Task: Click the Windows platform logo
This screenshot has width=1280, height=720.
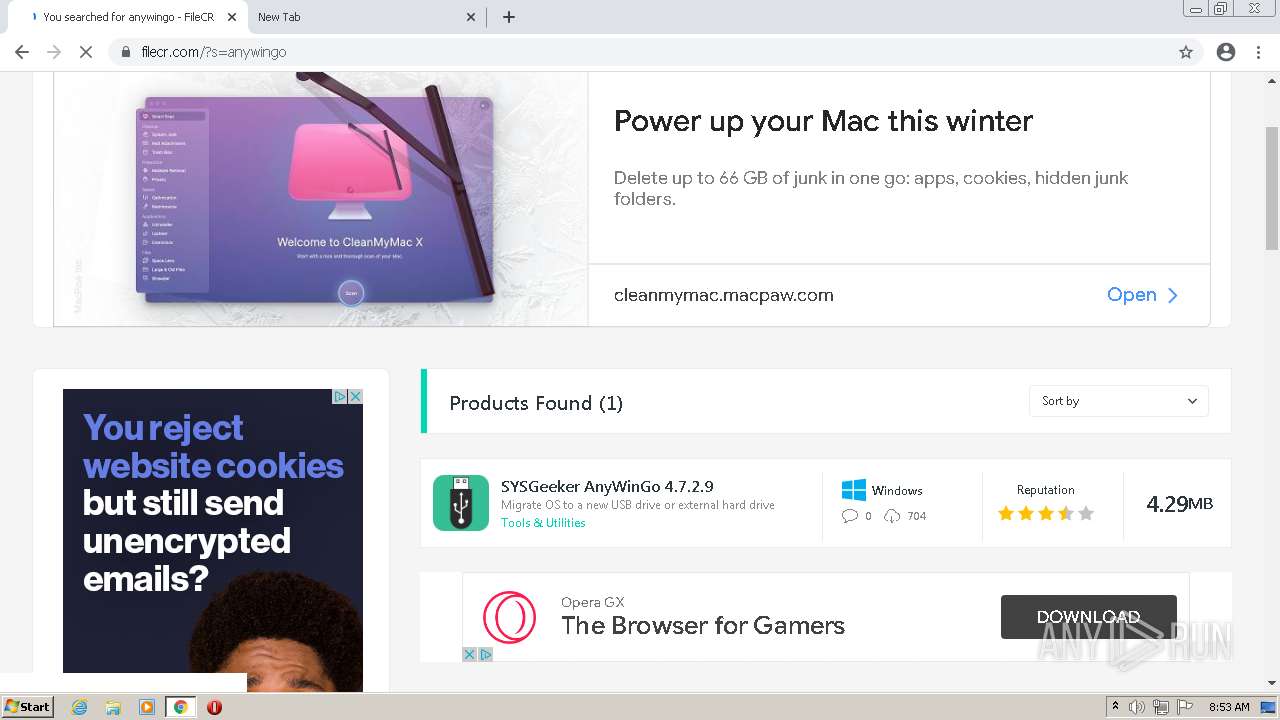Action: pos(853,490)
